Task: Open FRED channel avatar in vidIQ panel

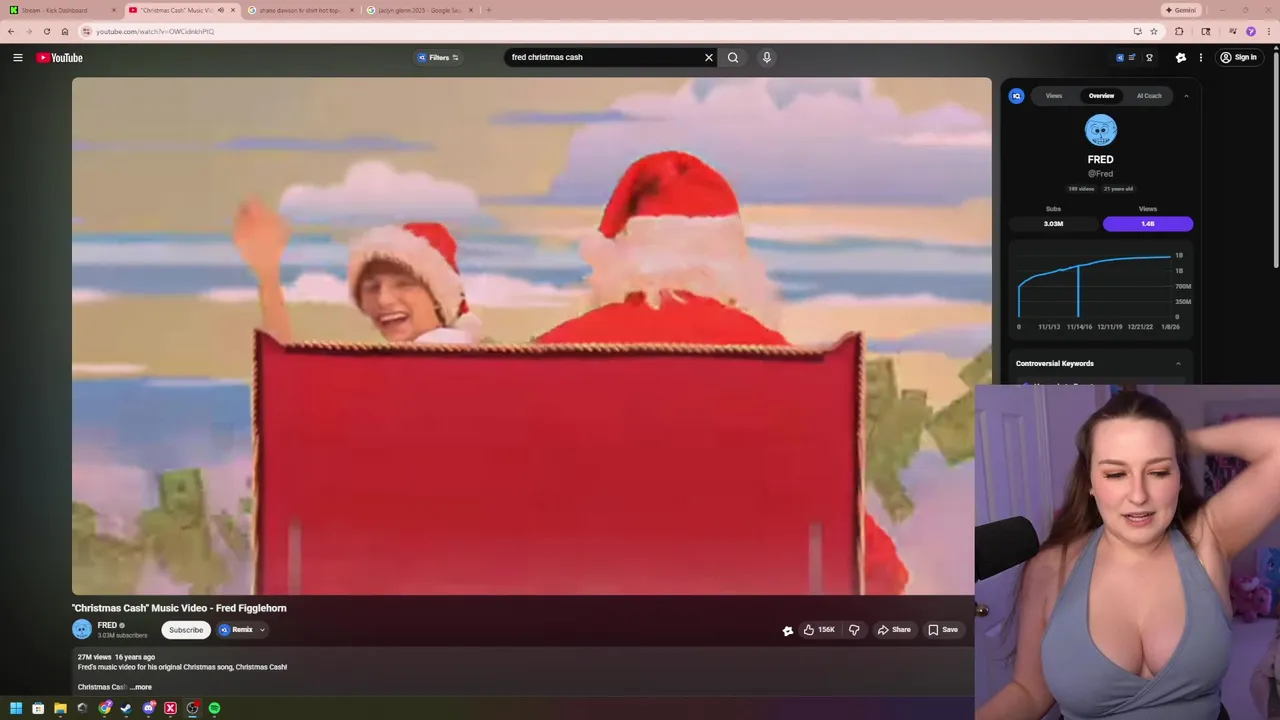Action: click(x=1101, y=130)
